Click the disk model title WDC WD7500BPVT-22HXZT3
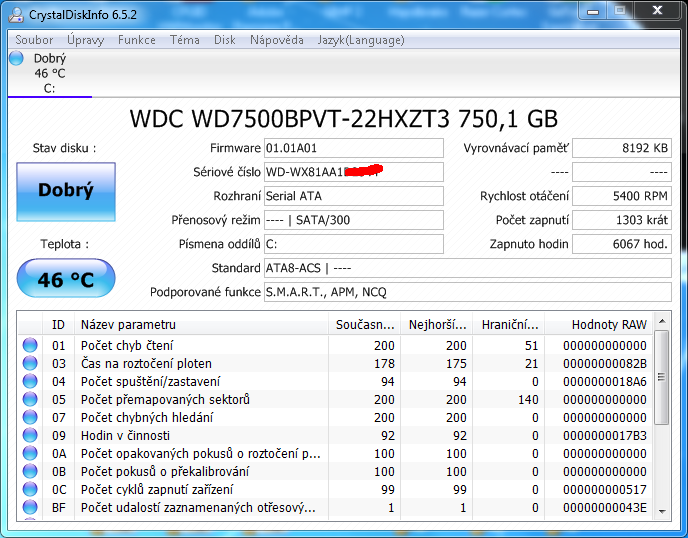Viewport: 688px width, 538px height. tap(344, 119)
